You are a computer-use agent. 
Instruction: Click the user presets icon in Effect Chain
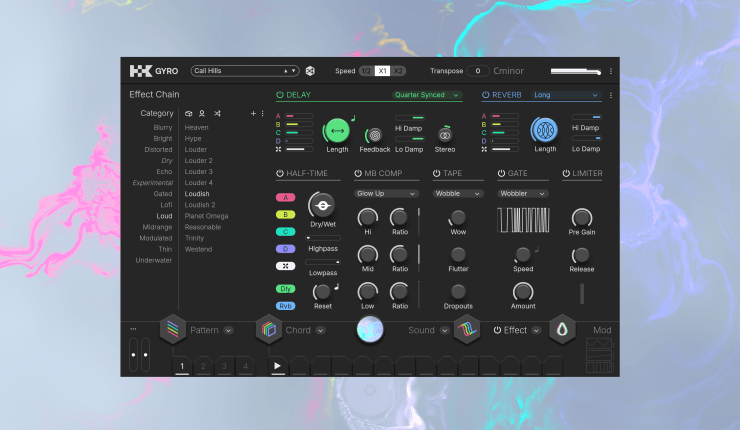point(203,114)
